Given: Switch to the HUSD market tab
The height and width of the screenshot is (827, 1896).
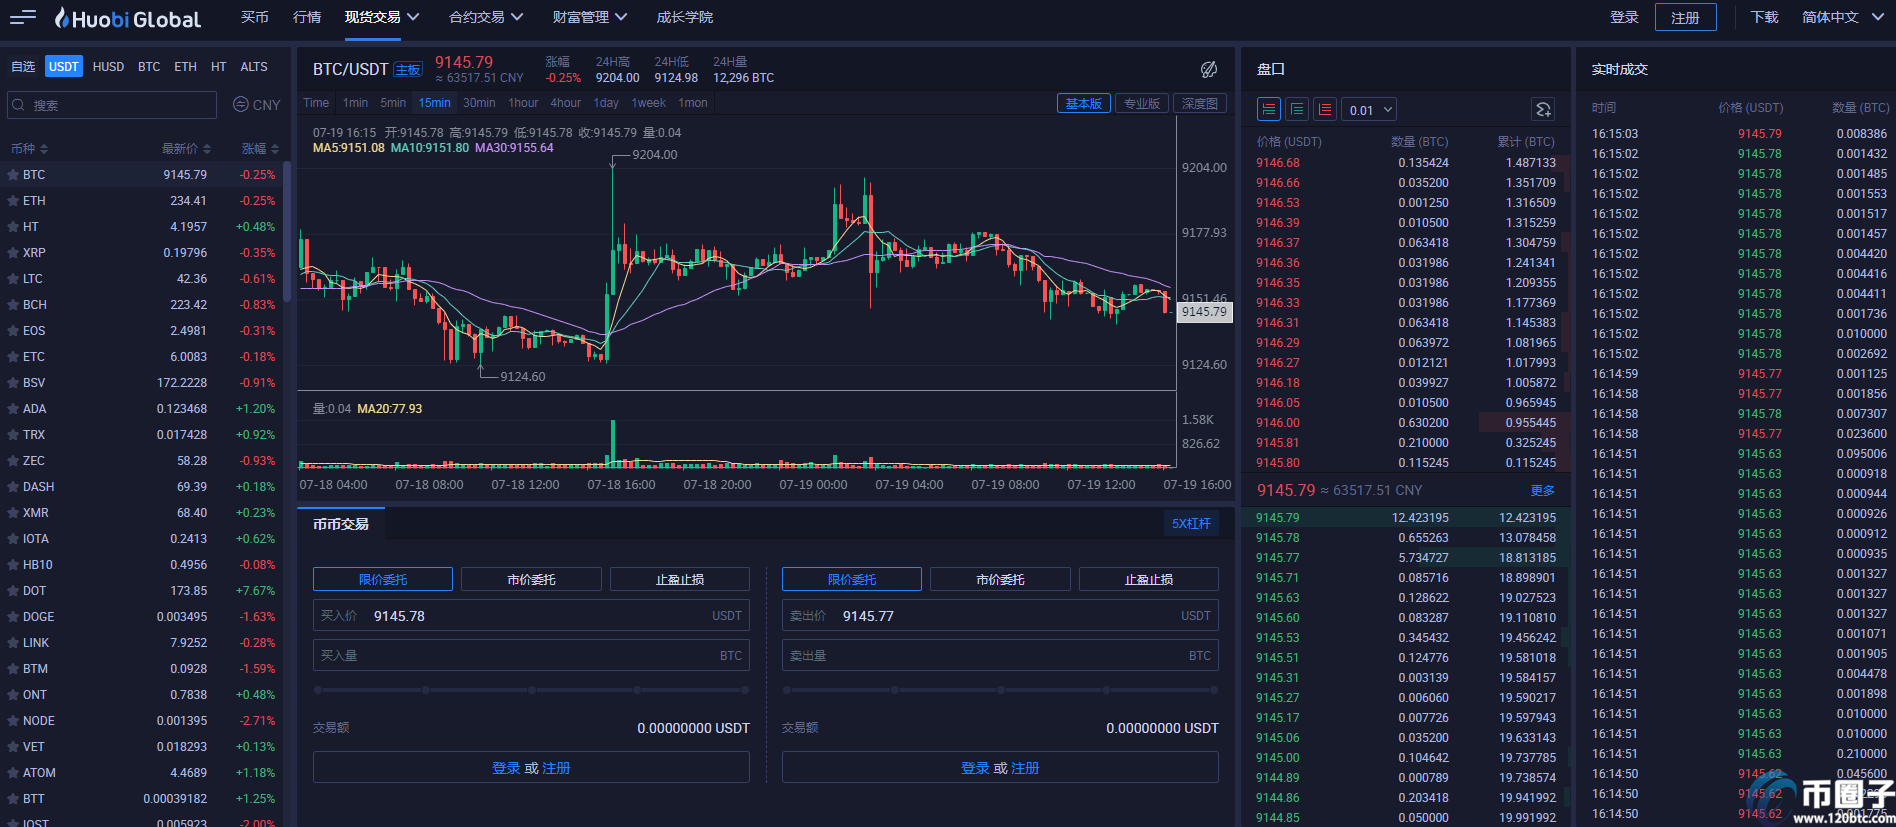Looking at the screenshot, I should (x=108, y=67).
